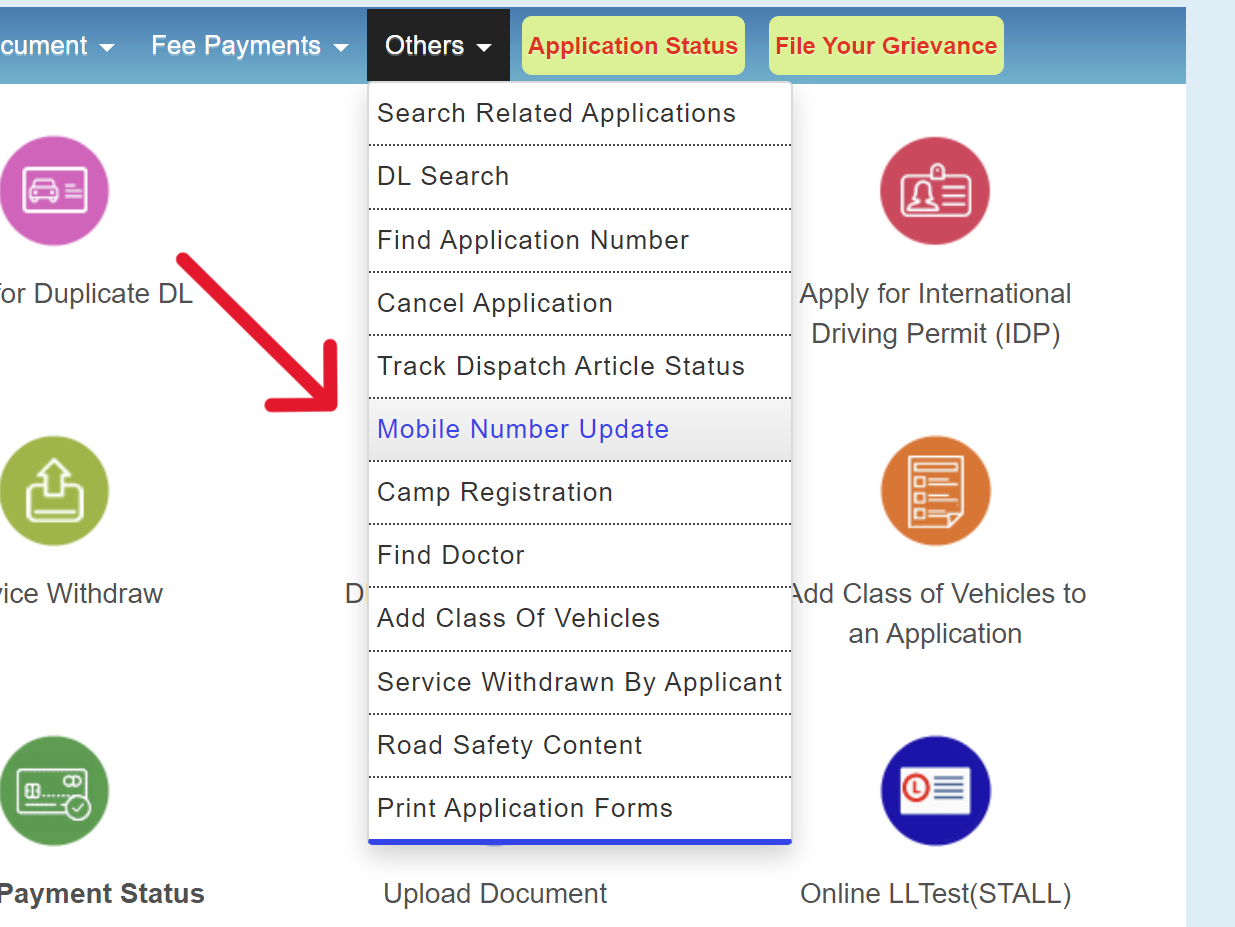Image resolution: width=1235 pixels, height=927 pixels.
Task: Select Camp Registration from the dropdown
Action: click(x=495, y=492)
